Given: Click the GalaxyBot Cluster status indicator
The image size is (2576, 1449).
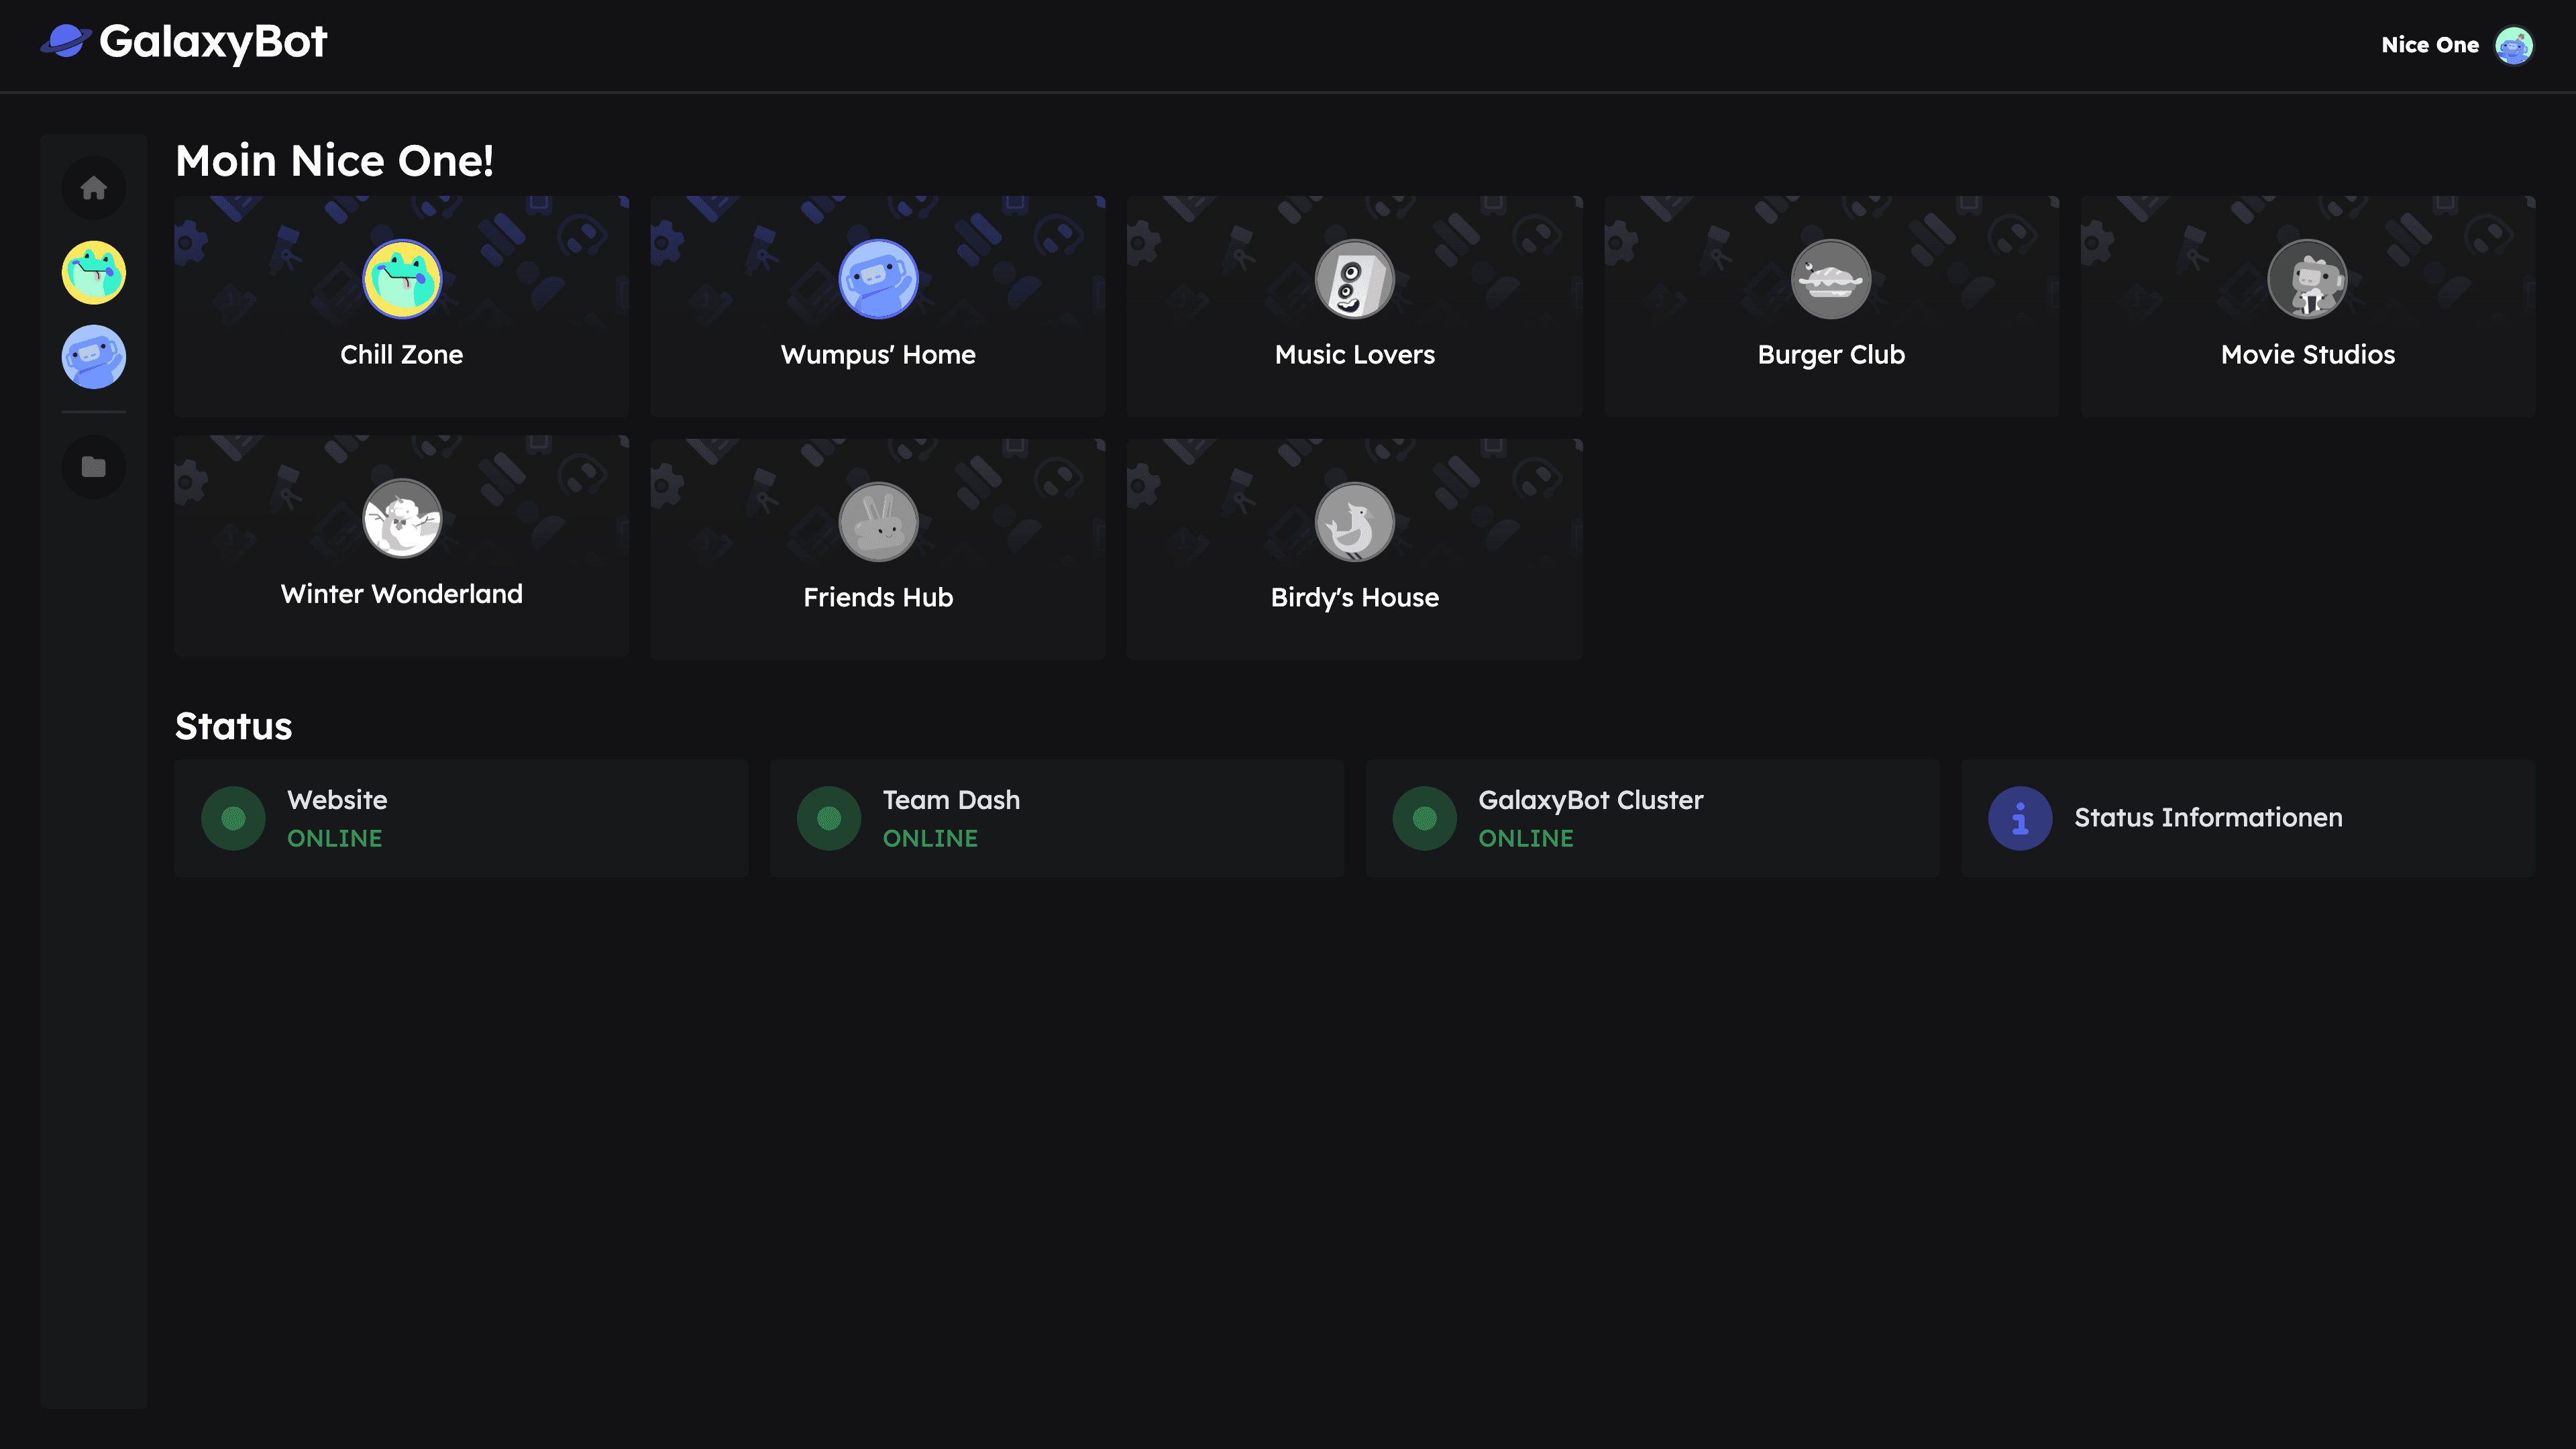Looking at the screenshot, I should [1424, 818].
